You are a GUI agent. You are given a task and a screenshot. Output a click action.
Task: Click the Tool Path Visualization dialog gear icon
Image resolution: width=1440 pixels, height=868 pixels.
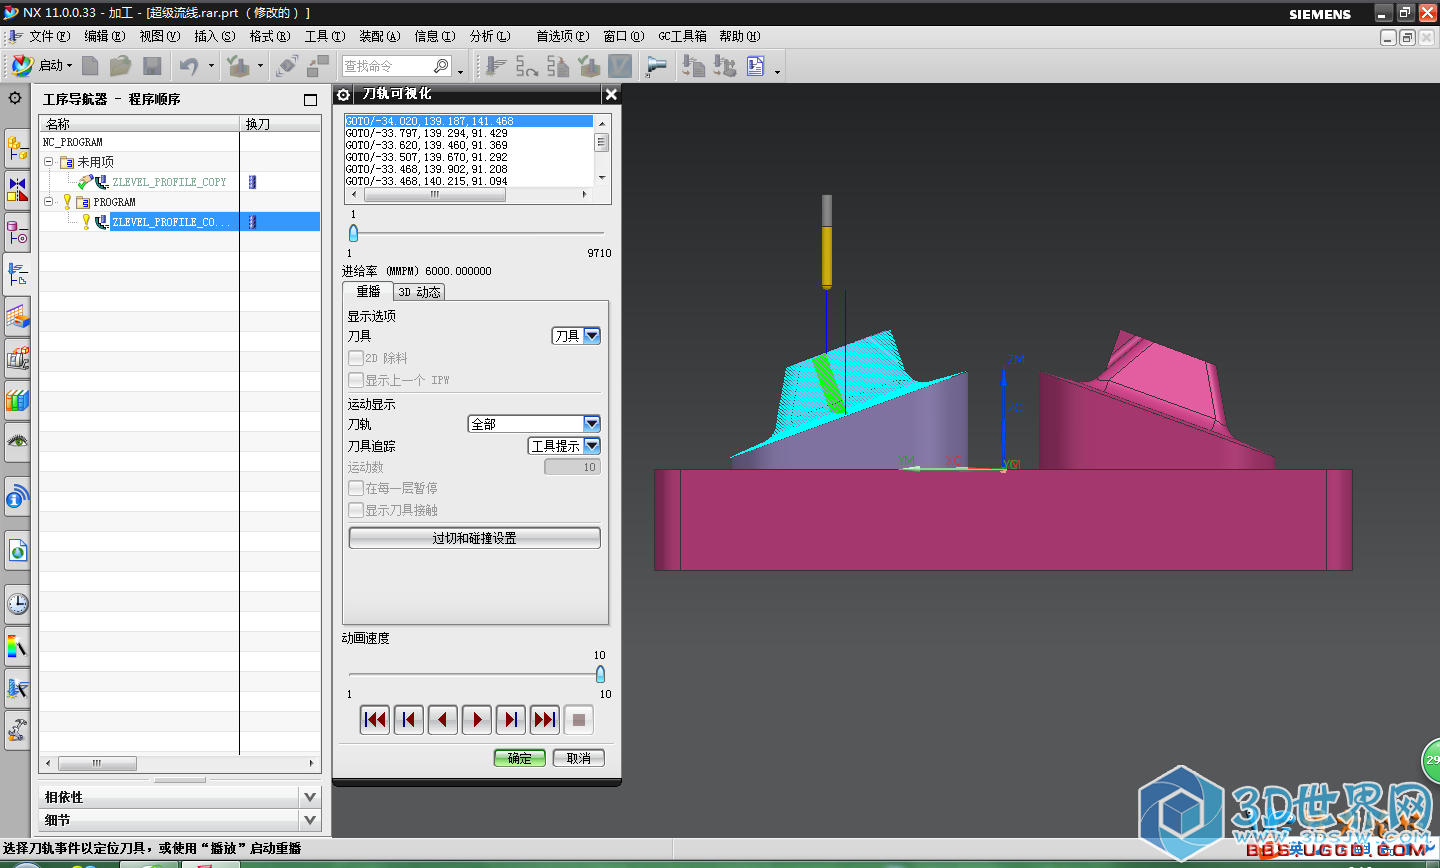343,94
